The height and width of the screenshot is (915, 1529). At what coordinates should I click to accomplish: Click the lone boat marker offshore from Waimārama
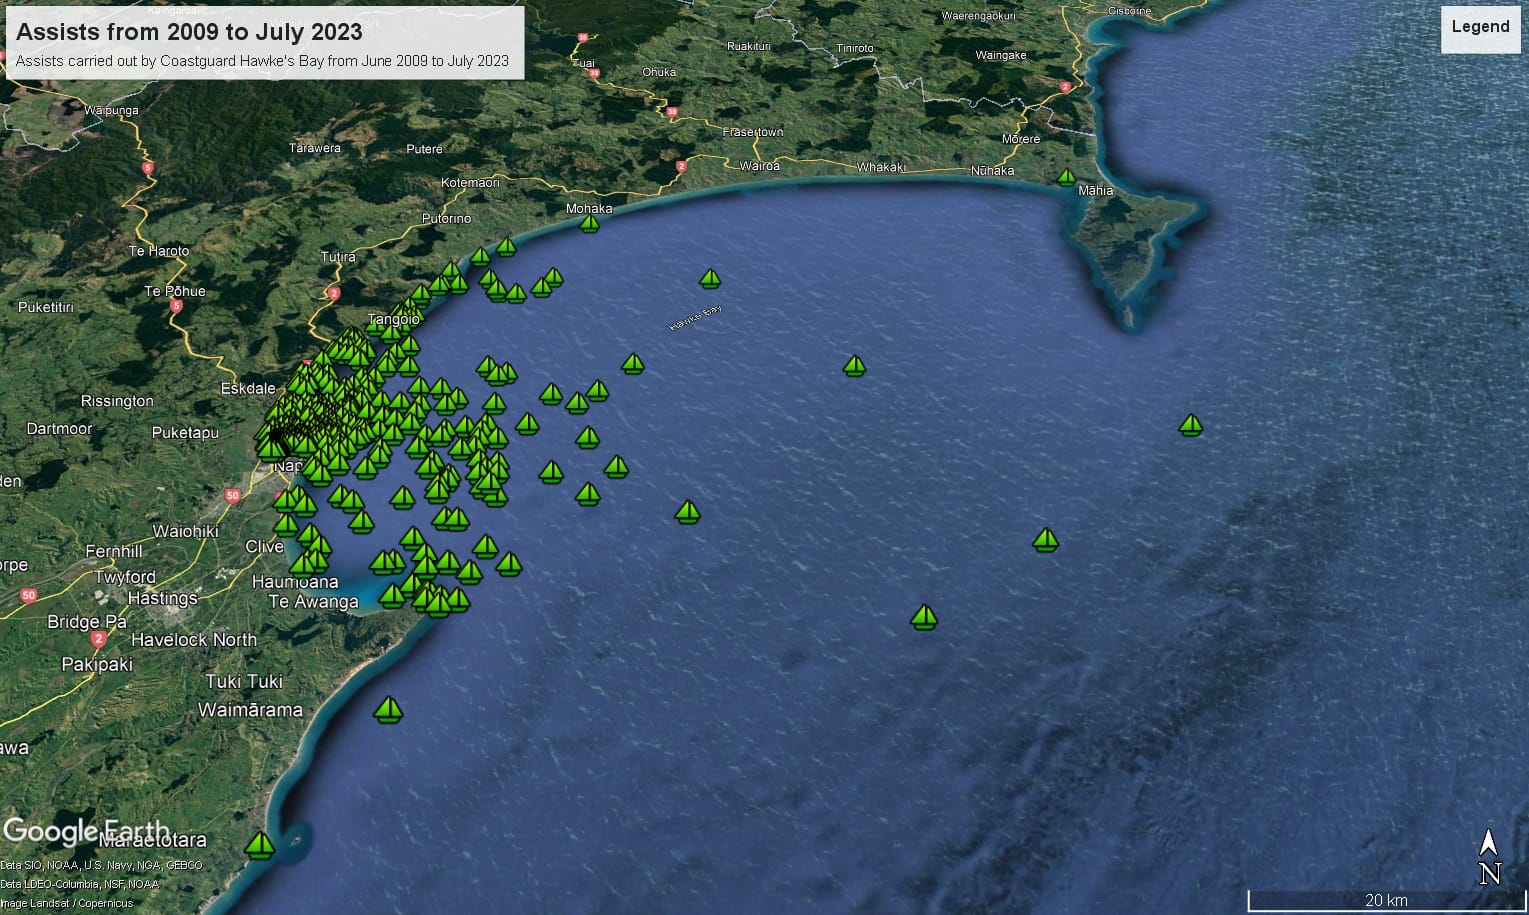coord(388,710)
